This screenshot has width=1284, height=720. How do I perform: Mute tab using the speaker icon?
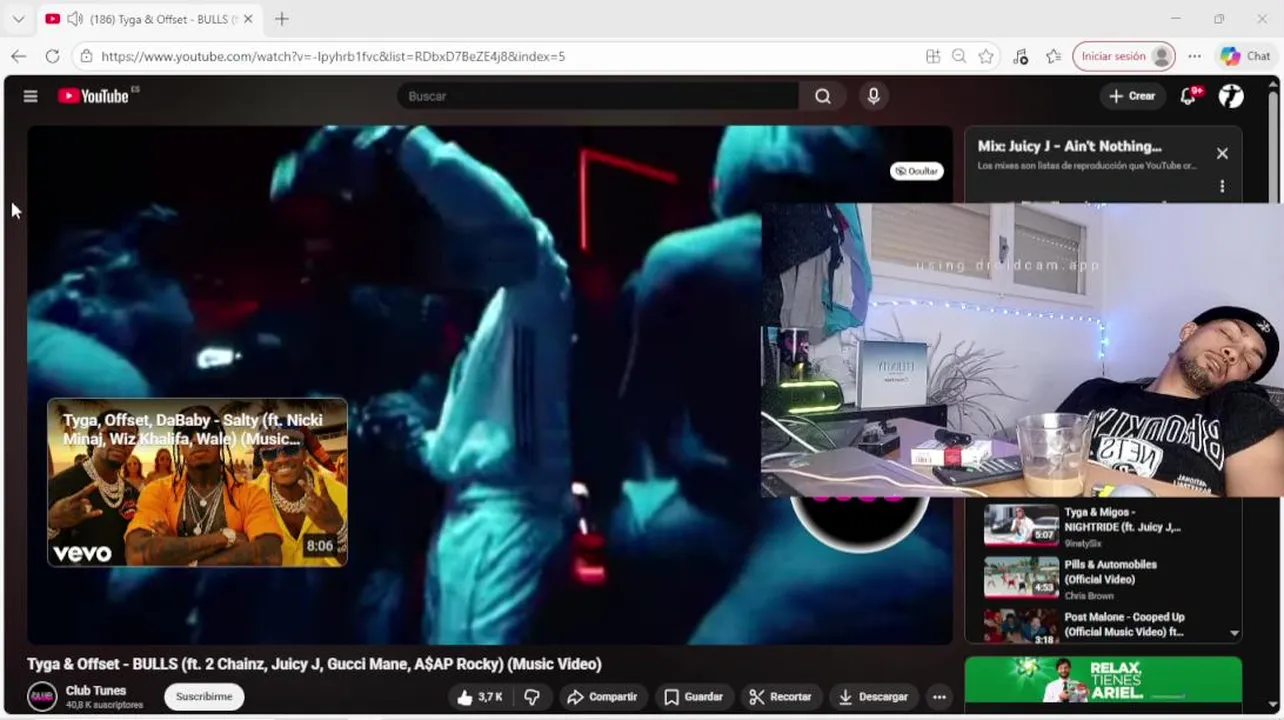coord(75,19)
